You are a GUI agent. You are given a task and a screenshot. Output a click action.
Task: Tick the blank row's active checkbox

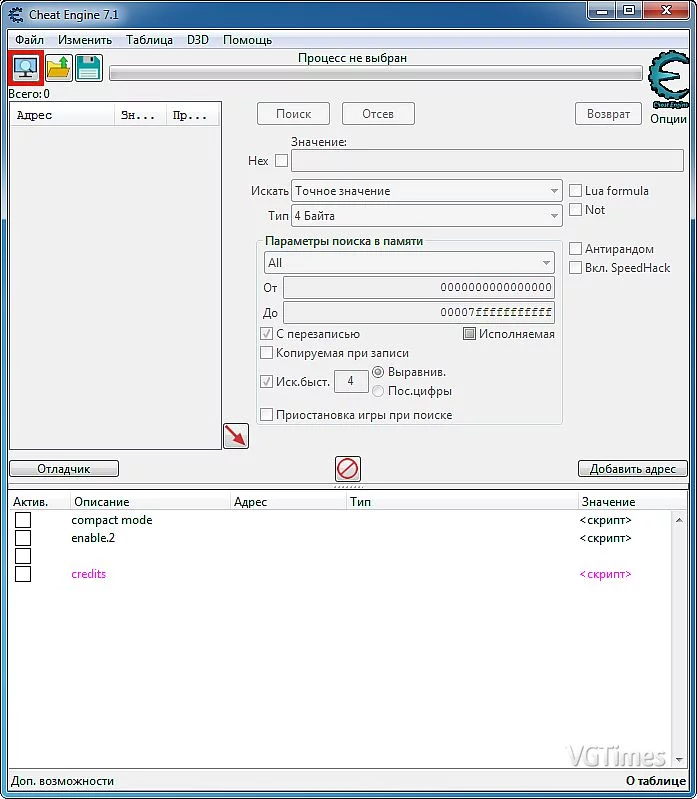pyautogui.click(x=23, y=556)
